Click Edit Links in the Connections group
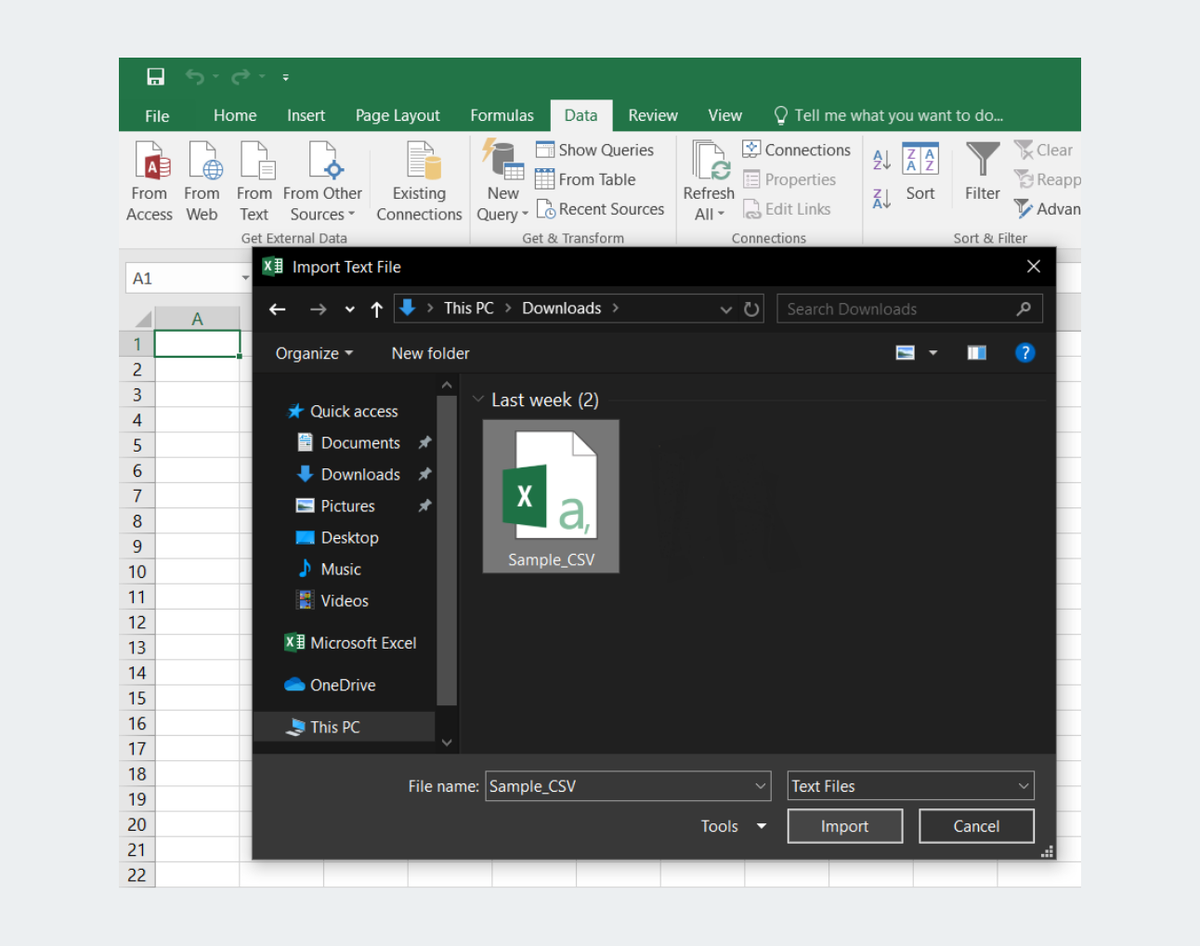Screen dimensions: 1200x946 (x=787, y=209)
